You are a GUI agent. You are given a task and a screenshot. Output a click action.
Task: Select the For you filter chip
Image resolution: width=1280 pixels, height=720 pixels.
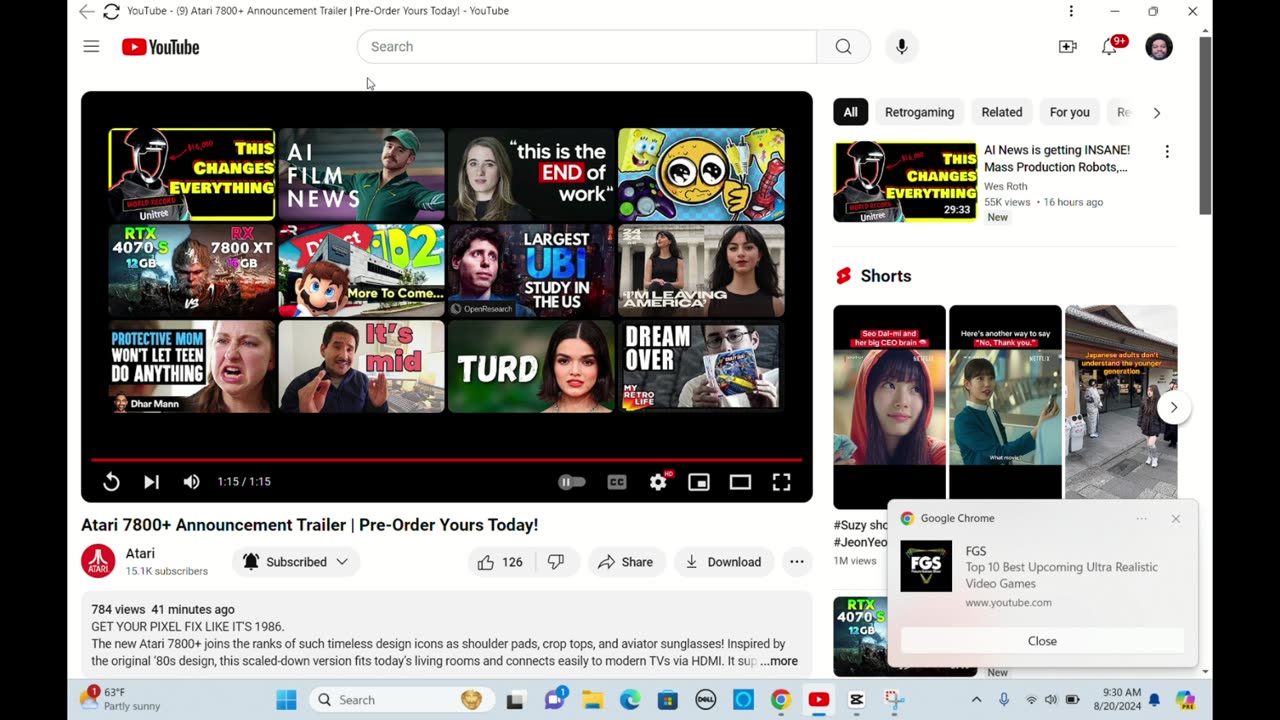click(1069, 112)
